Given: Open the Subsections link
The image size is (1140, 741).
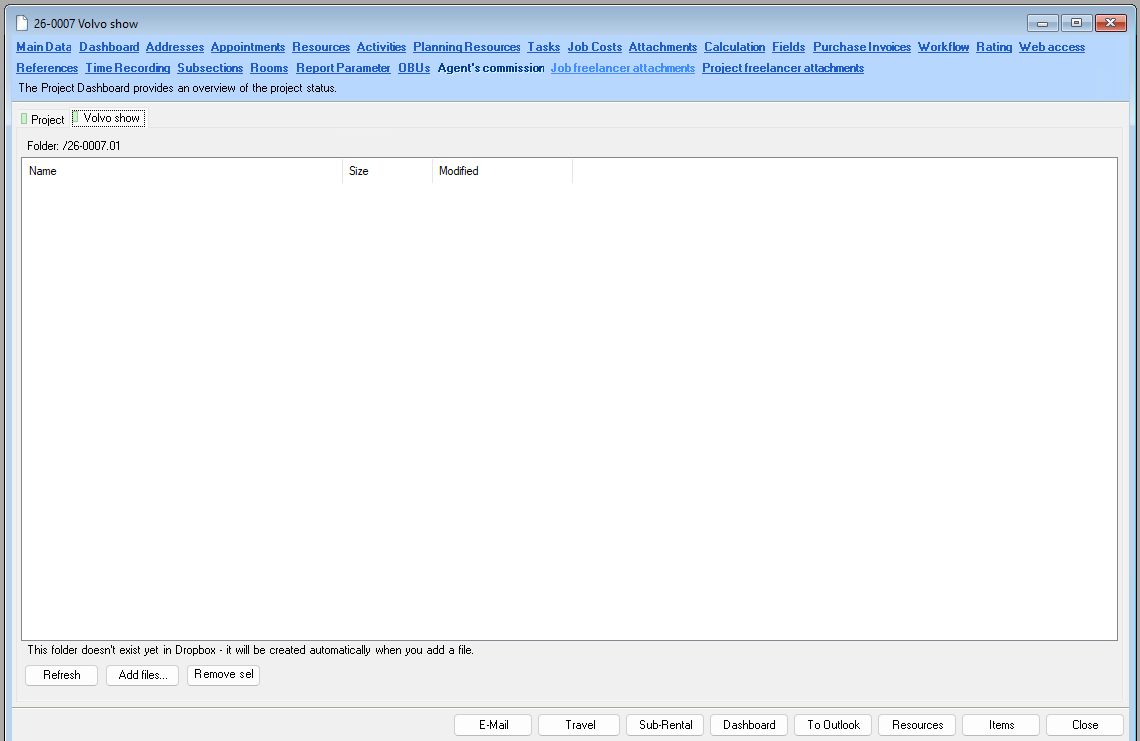Looking at the screenshot, I should [x=210, y=68].
